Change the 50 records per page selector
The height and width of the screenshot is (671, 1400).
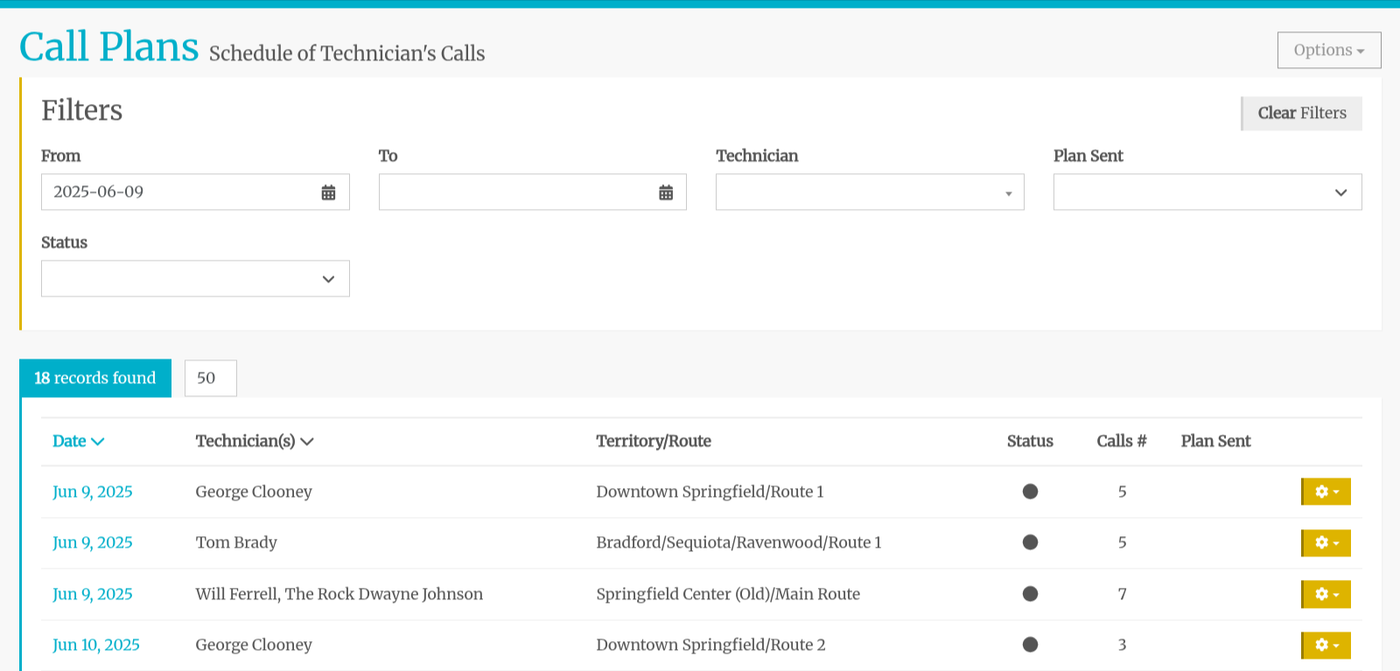click(210, 378)
